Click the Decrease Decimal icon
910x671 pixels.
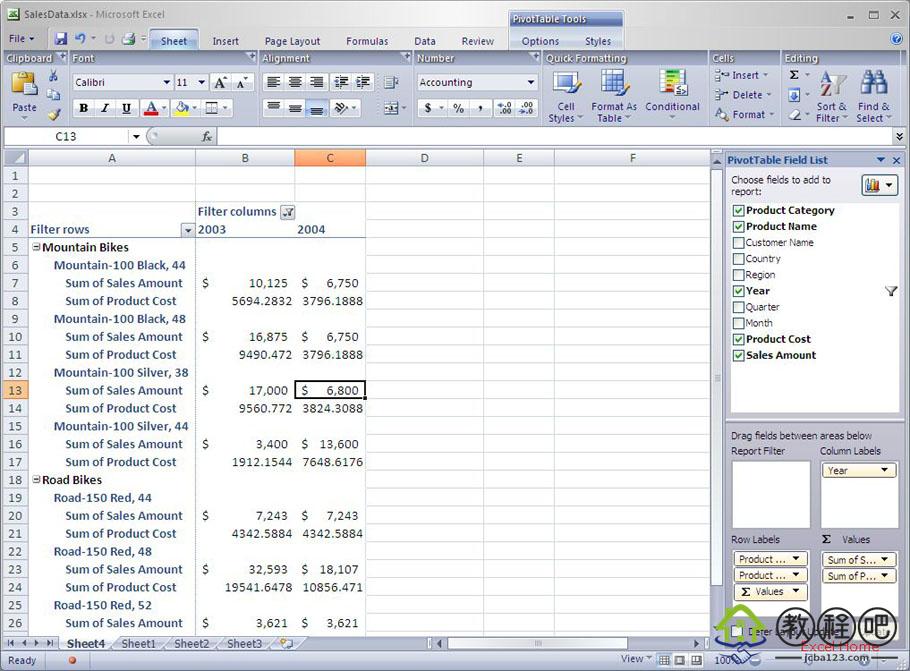pyautogui.click(x=526, y=108)
